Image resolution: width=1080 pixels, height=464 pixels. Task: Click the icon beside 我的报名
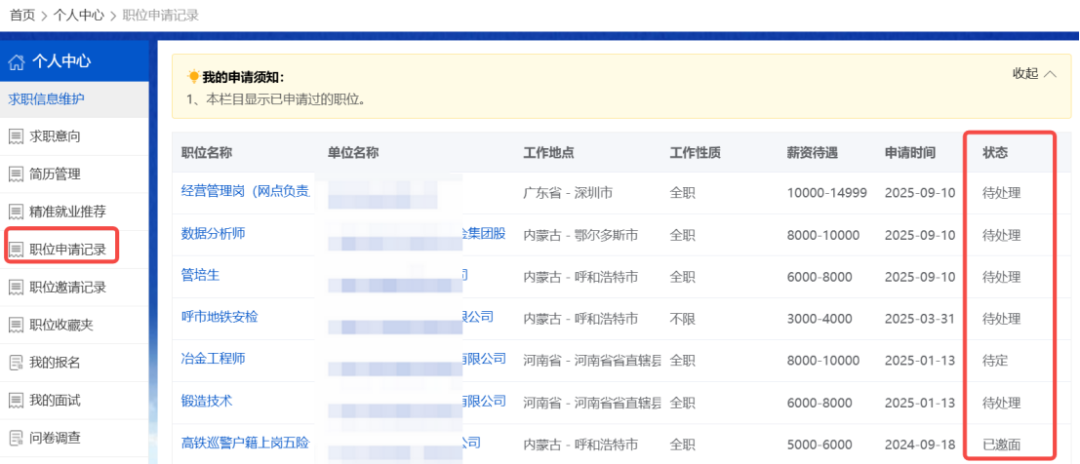pos(16,362)
